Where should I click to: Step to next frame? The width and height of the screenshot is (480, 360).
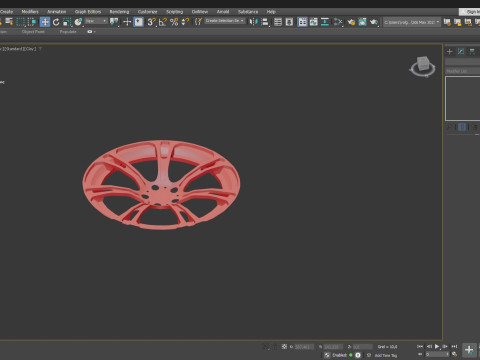pos(445,347)
